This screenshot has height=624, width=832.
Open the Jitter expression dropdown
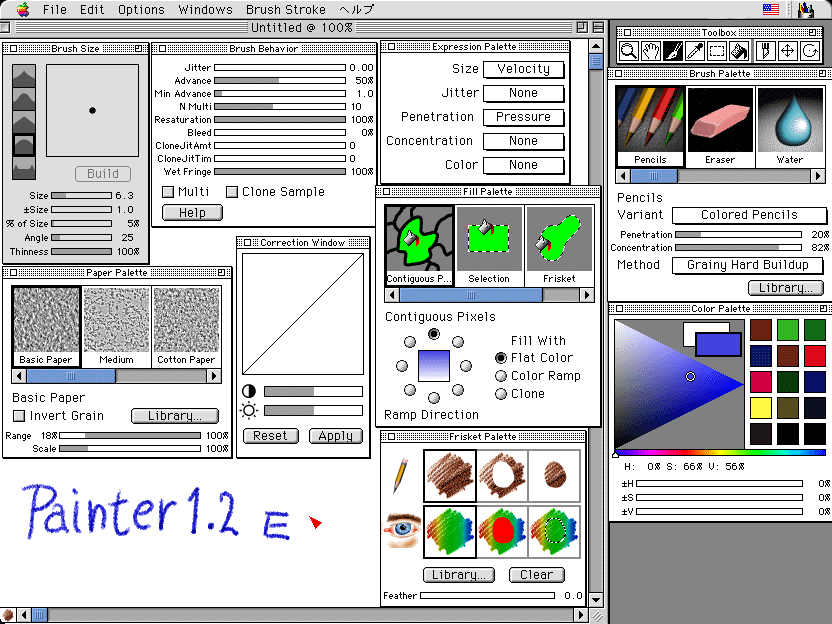[x=524, y=93]
